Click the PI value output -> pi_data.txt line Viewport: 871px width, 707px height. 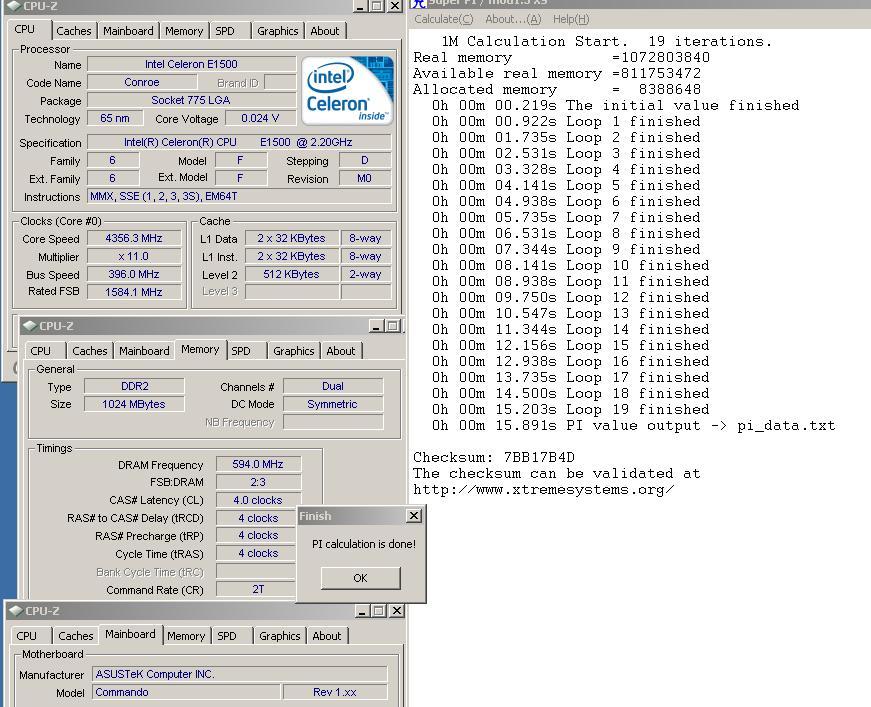click(634, 426)
